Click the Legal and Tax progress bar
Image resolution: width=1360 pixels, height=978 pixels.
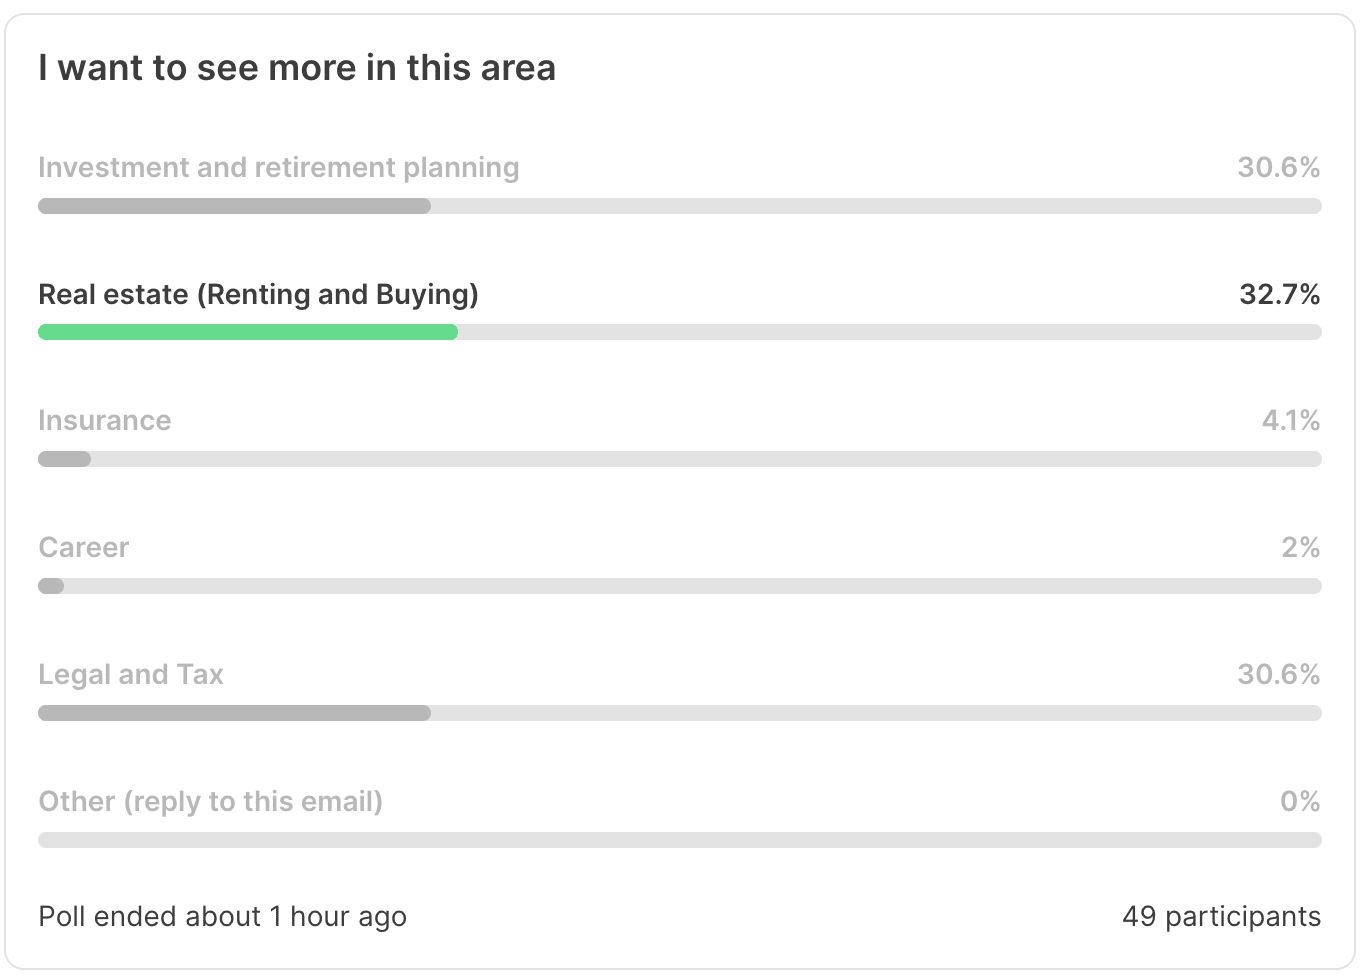680,713
